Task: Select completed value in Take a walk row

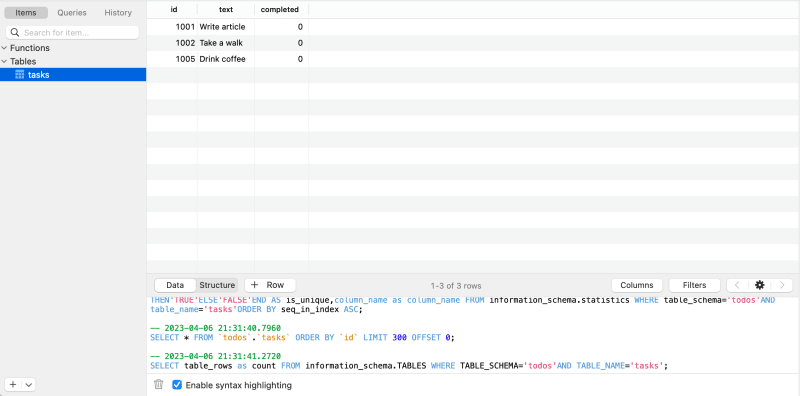Action: pyautogui.click(x=282, y=43)
